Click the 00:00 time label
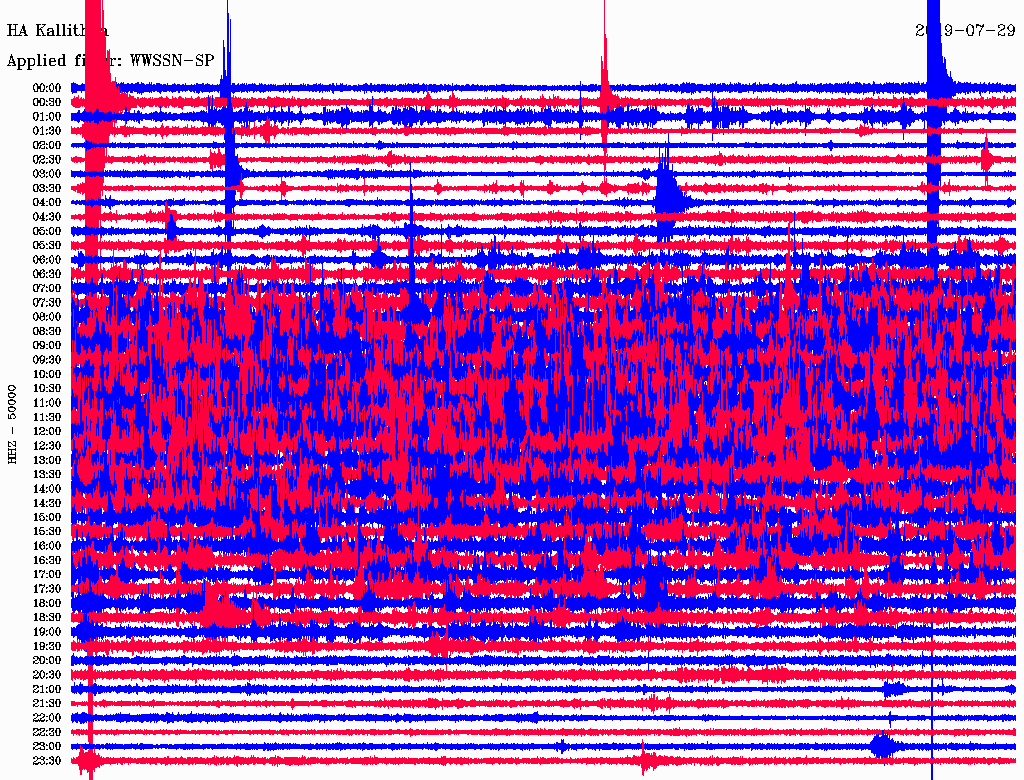Image resolution: width=1024 pixels, height=780 pixels. [x=47, y=88]
